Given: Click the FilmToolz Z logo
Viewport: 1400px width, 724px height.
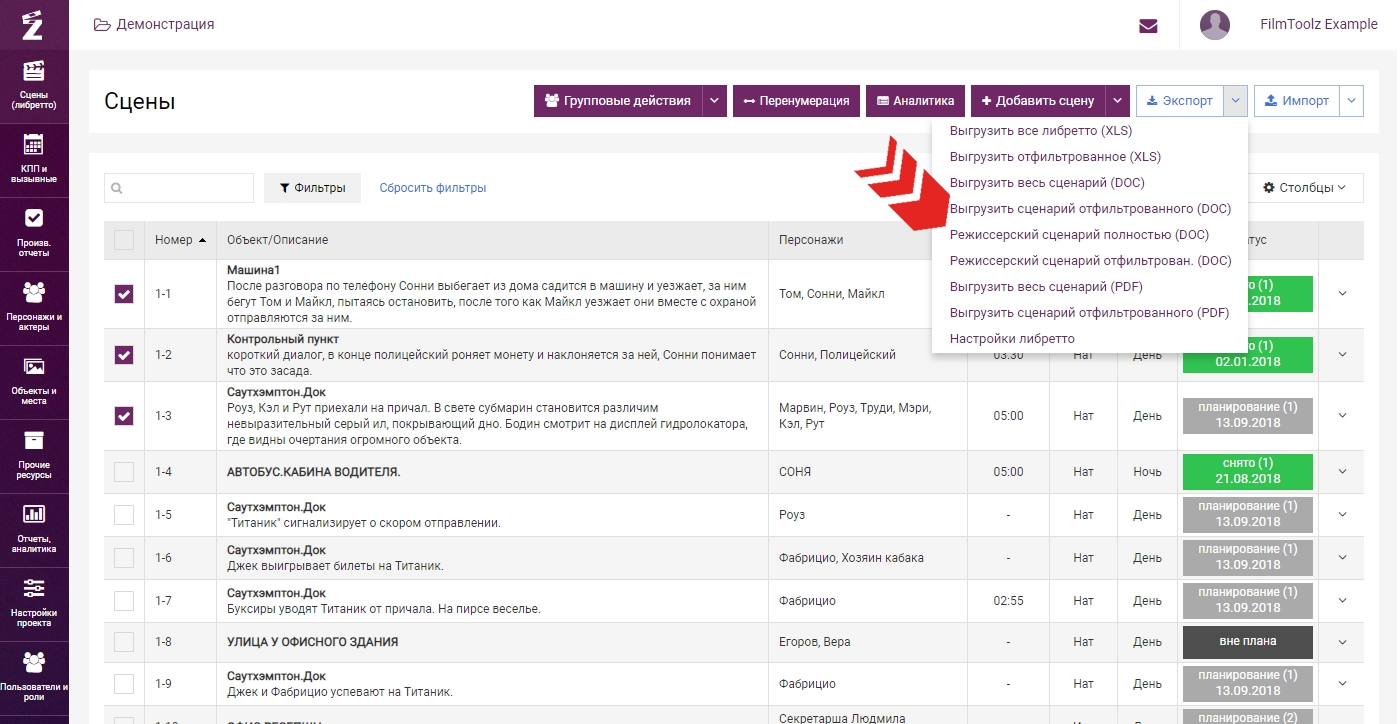Looking at the screenshot, I should (33, 24).
